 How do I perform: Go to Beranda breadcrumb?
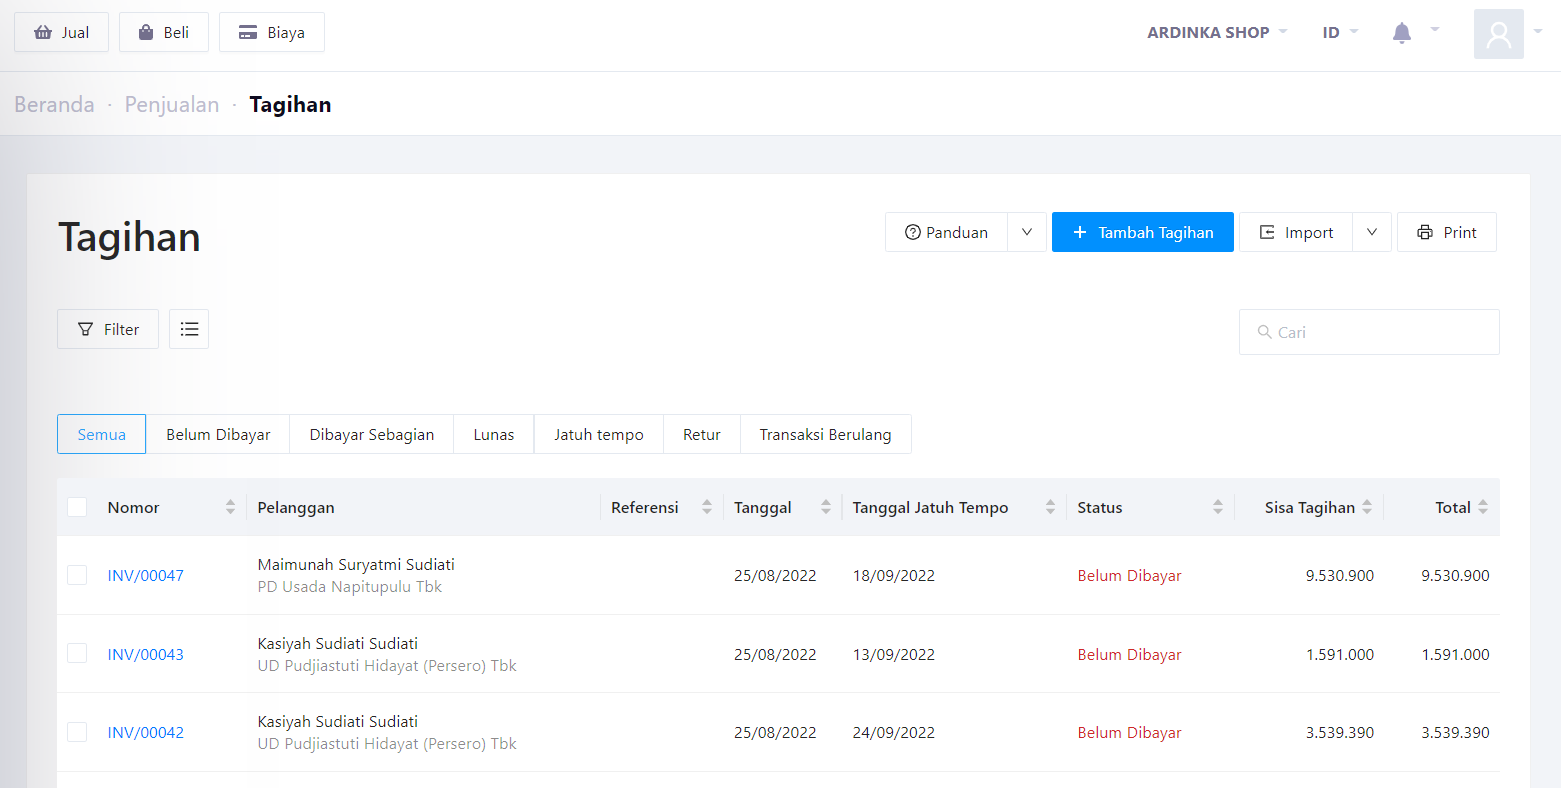coord(54,104)
